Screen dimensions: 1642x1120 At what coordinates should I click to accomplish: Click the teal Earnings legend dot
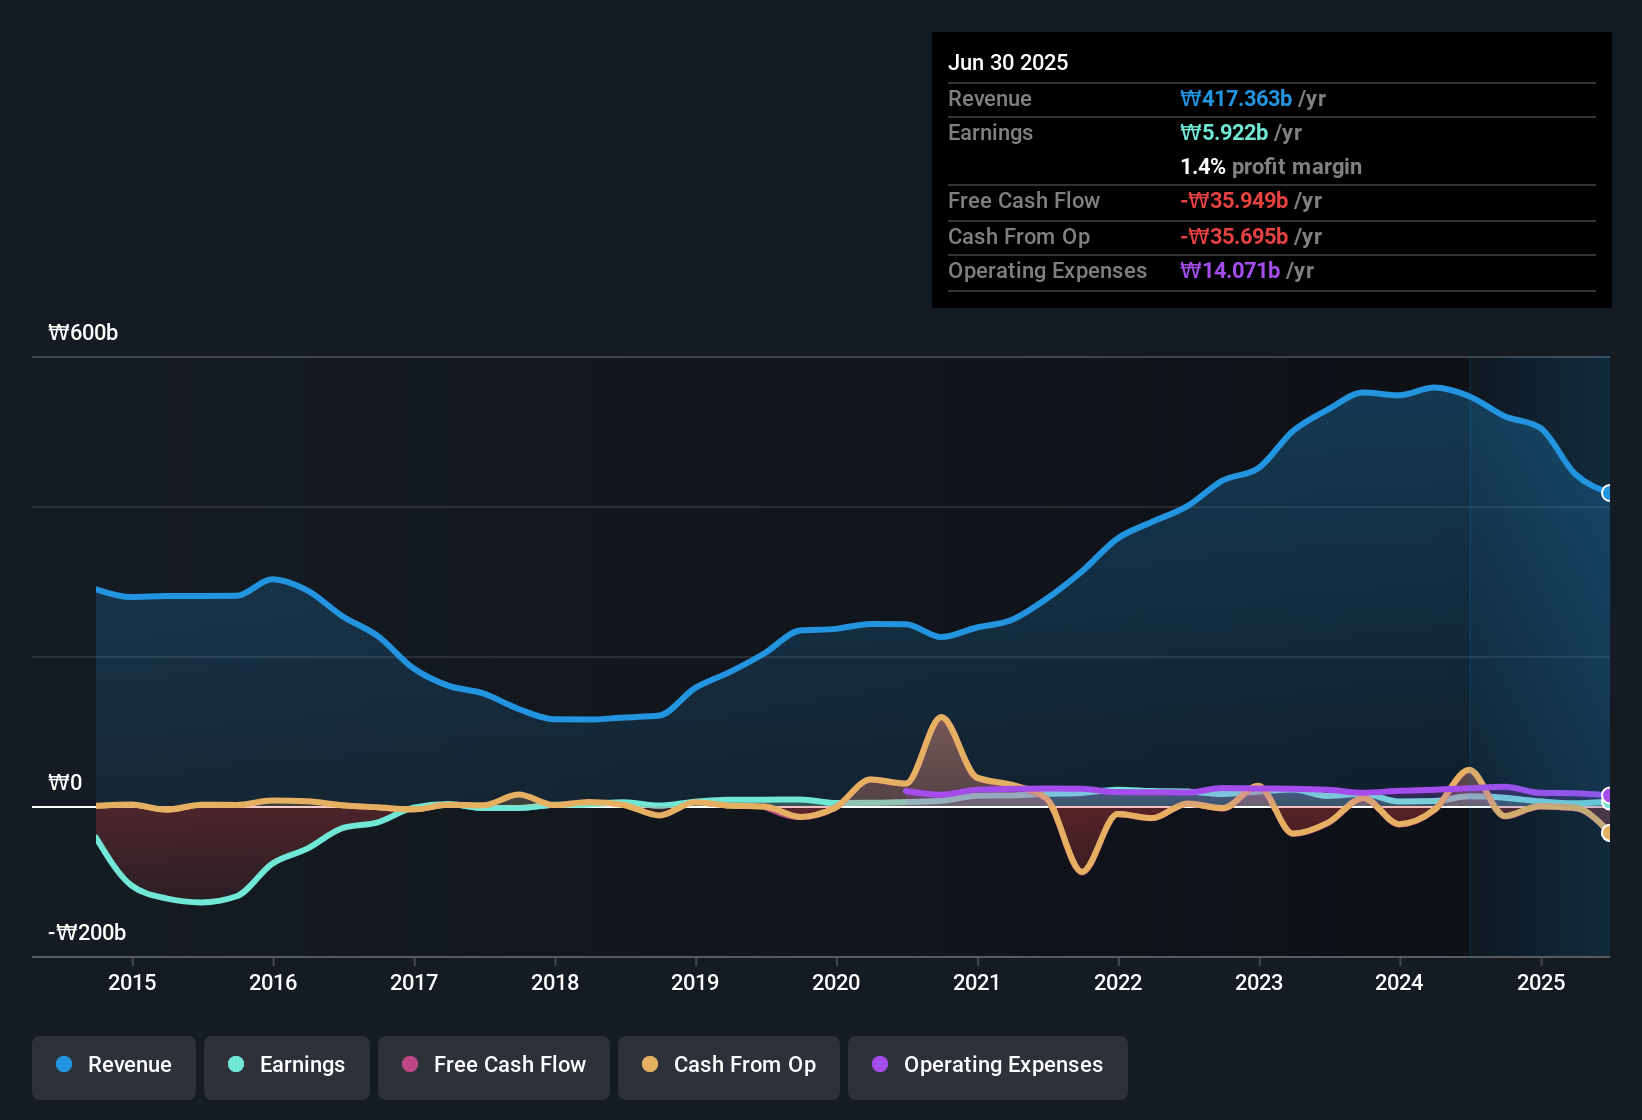[236, 1065]
